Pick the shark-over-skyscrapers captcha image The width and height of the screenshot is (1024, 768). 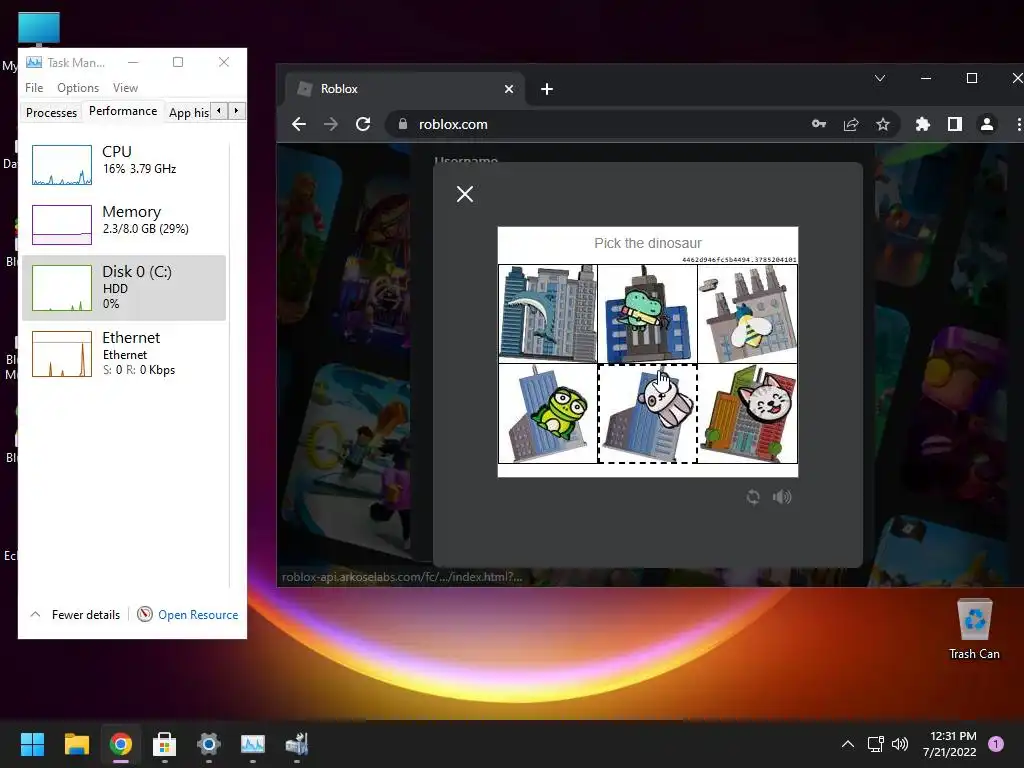(x=548, y=313)
